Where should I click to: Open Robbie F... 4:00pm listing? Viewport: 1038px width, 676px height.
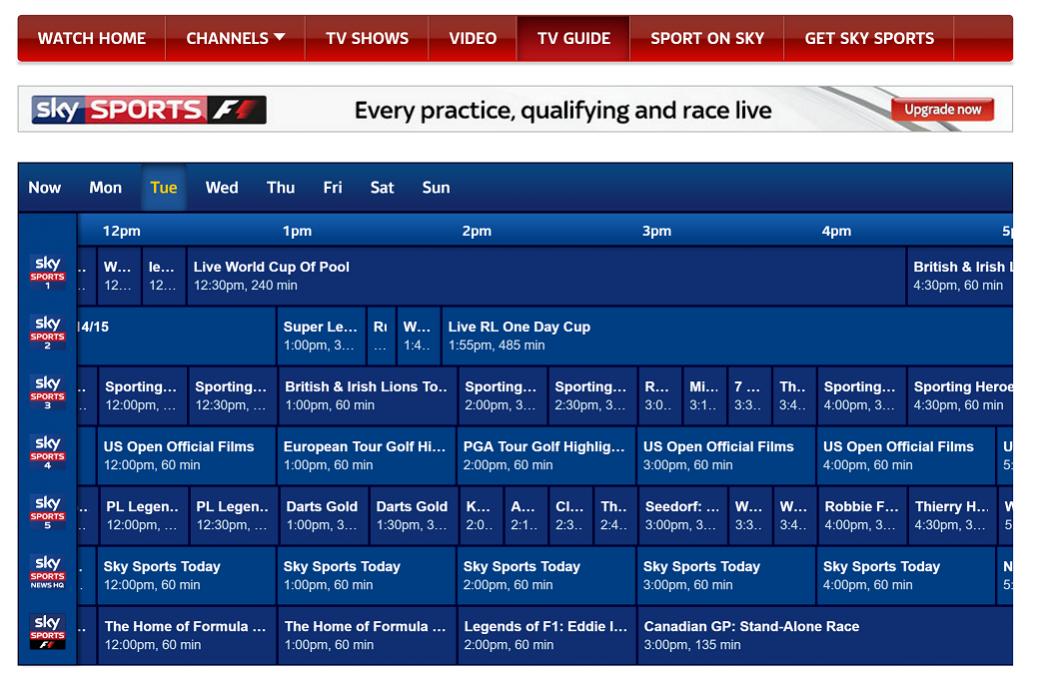tap(862, 516)
